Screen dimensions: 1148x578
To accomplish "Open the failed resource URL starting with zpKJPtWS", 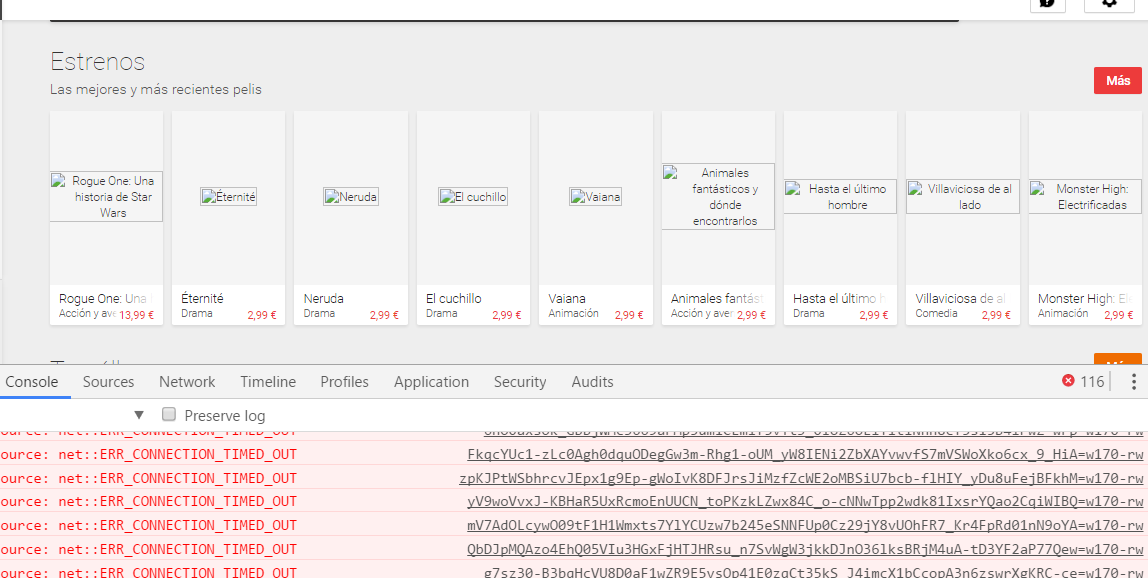I will click(800, 478).
